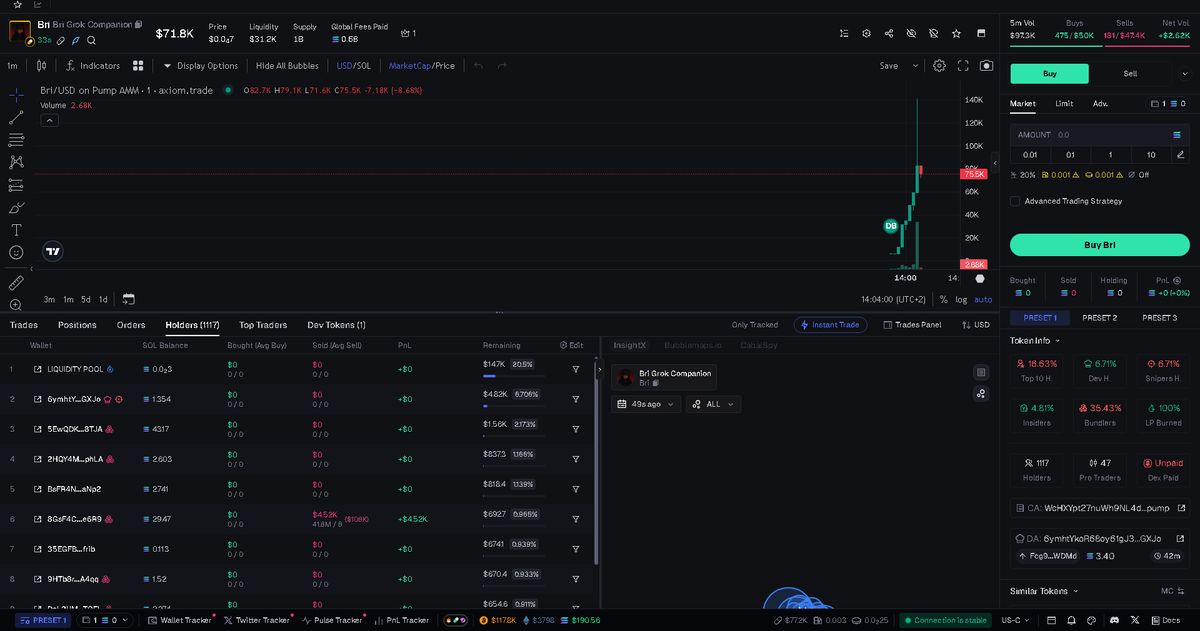Open Indicators in chart toolbar
1200x631 pixels.
[92, 66]
